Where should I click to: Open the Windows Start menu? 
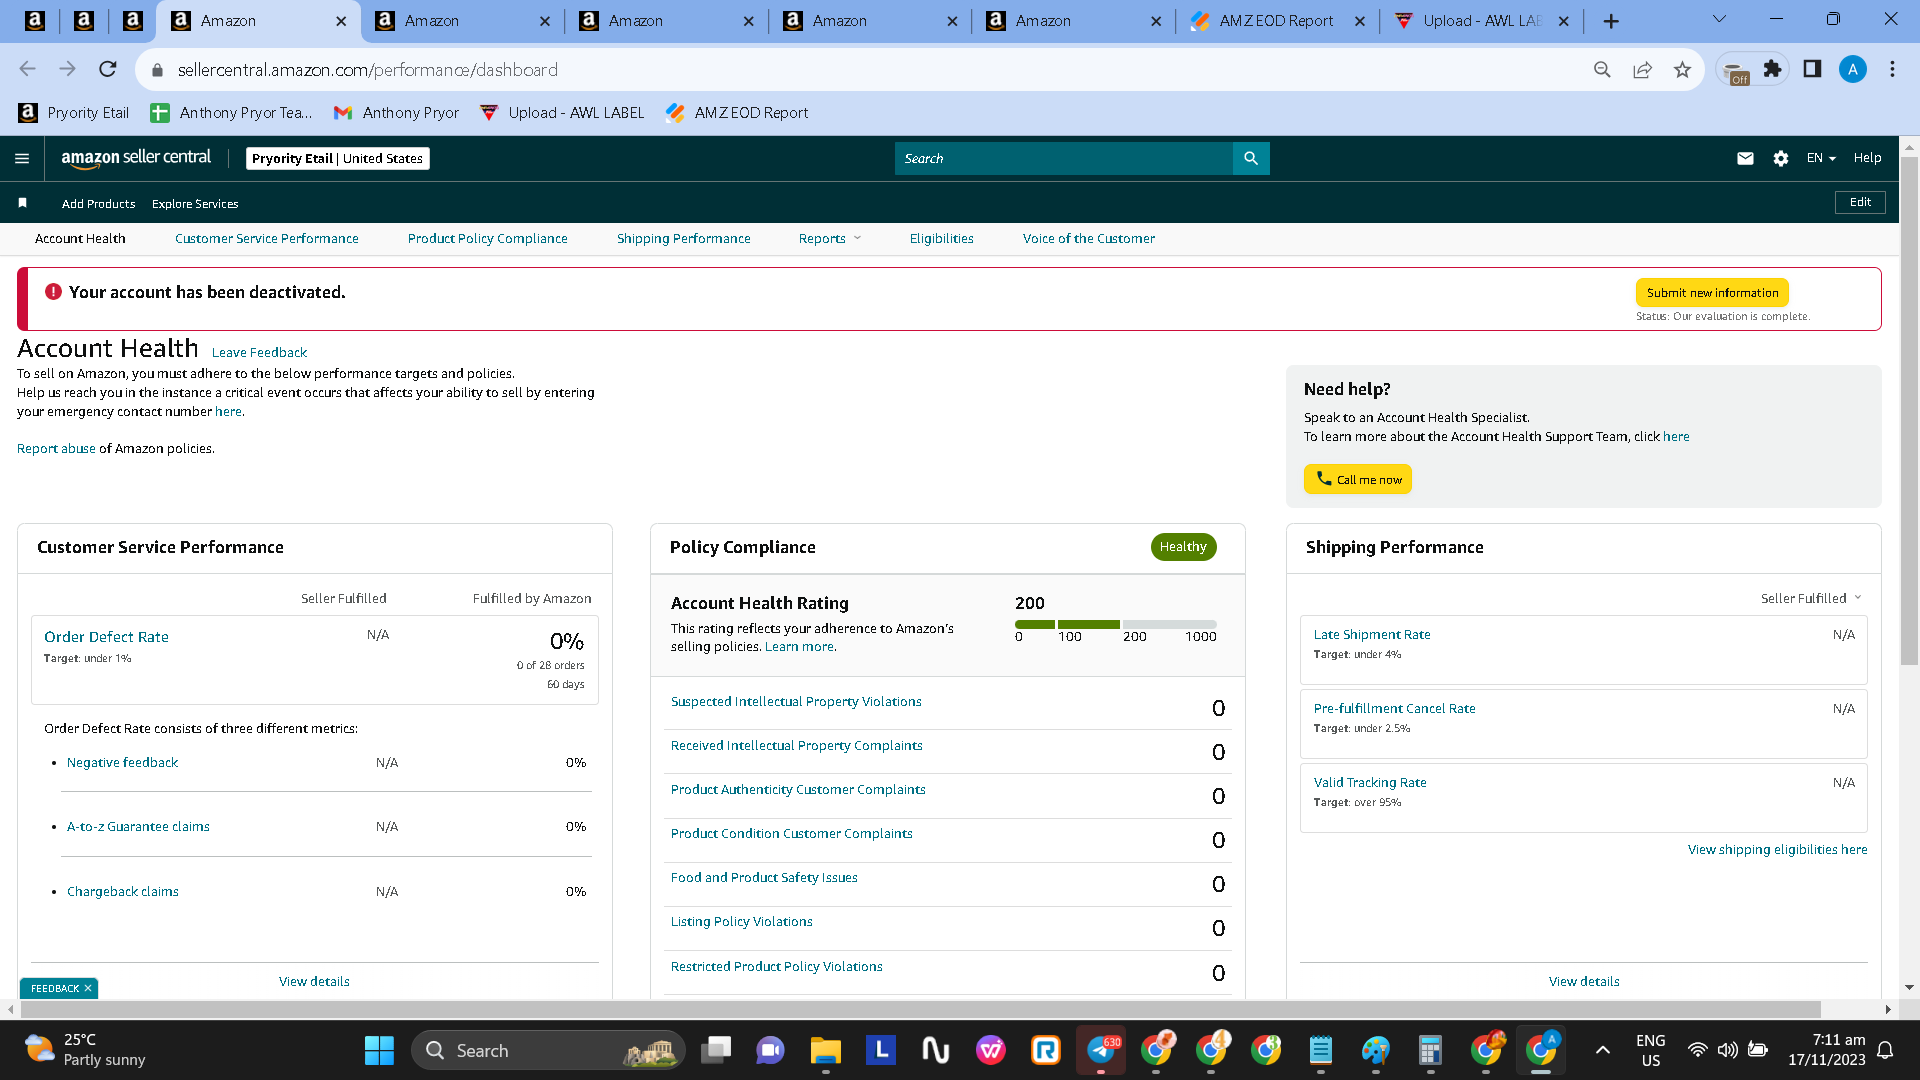pyautogui.click(x=379, y=1050)
